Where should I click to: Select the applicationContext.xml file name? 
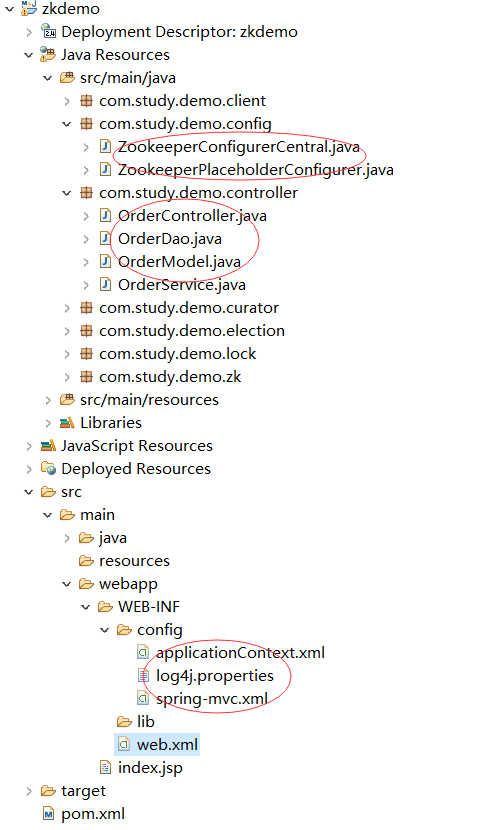point(240,653)
